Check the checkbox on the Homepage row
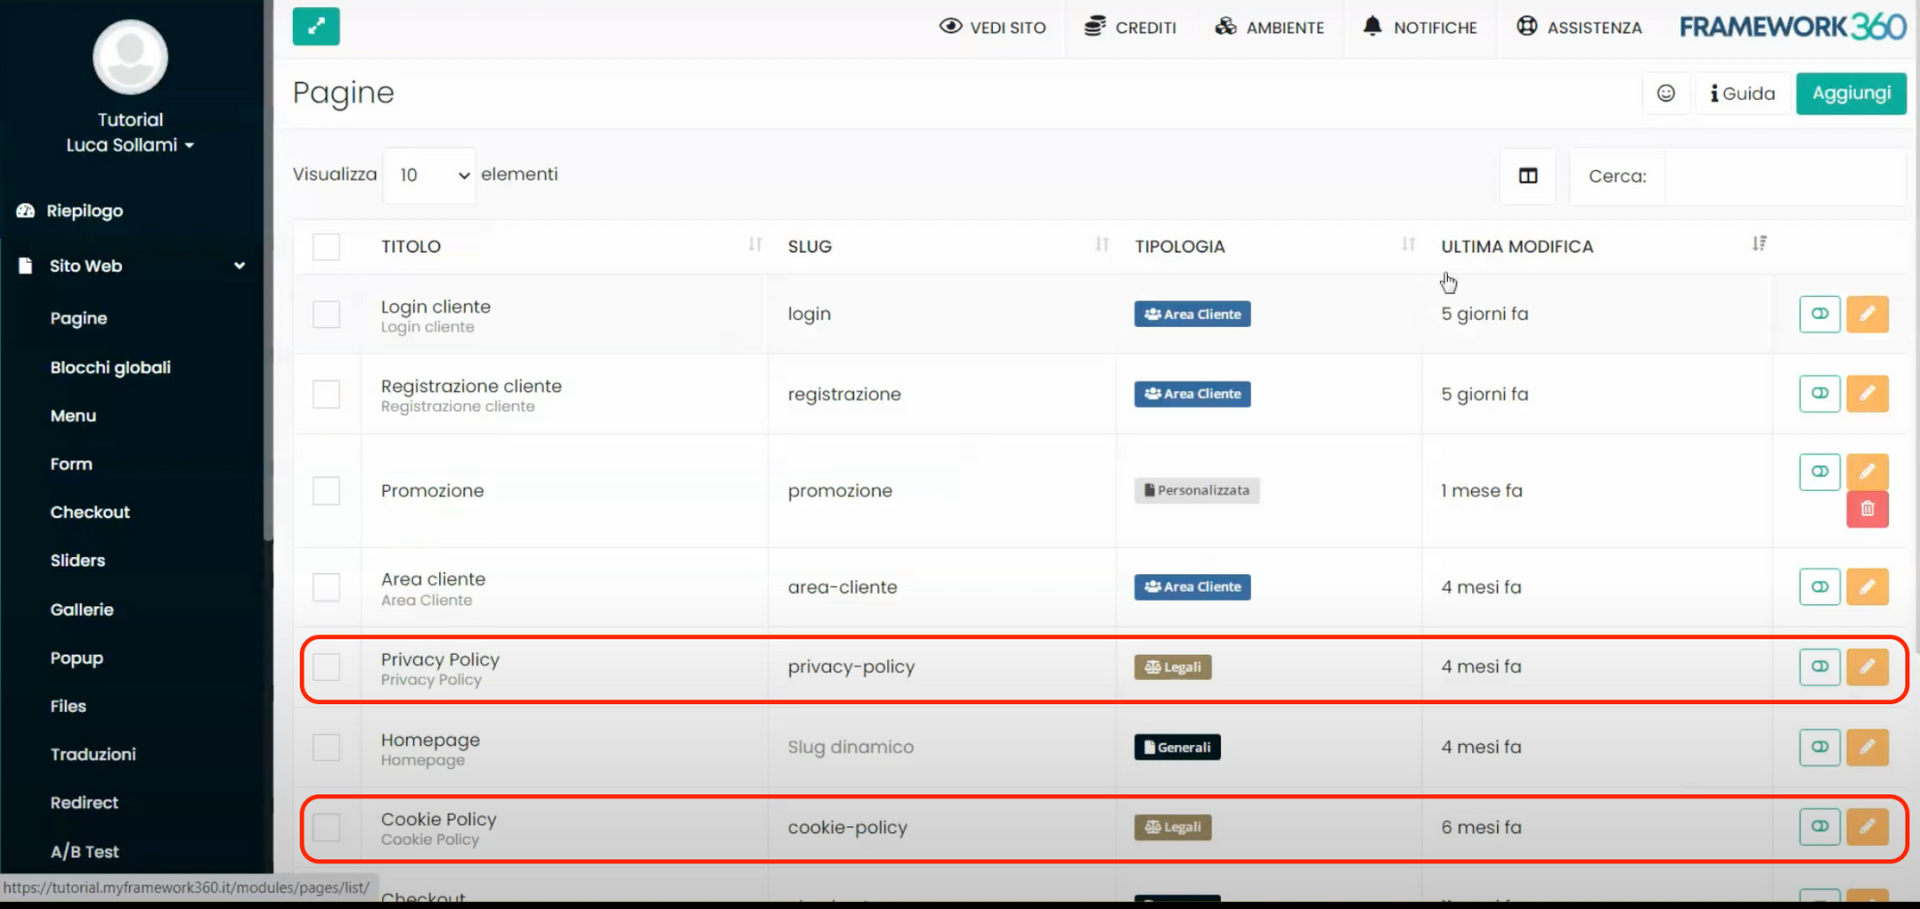Viewport: 1920px width, 909px height. click(x=327, y=747)
